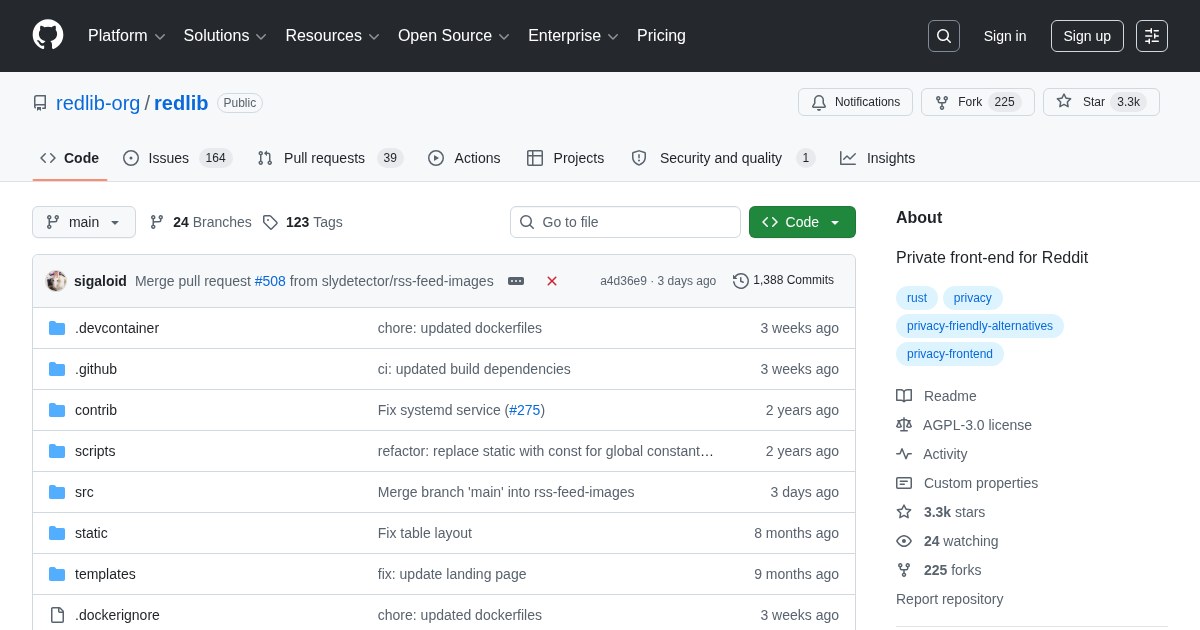Open the scripts folder
The width and height of the screenshot is (1200, 630).
pos(95,451)
